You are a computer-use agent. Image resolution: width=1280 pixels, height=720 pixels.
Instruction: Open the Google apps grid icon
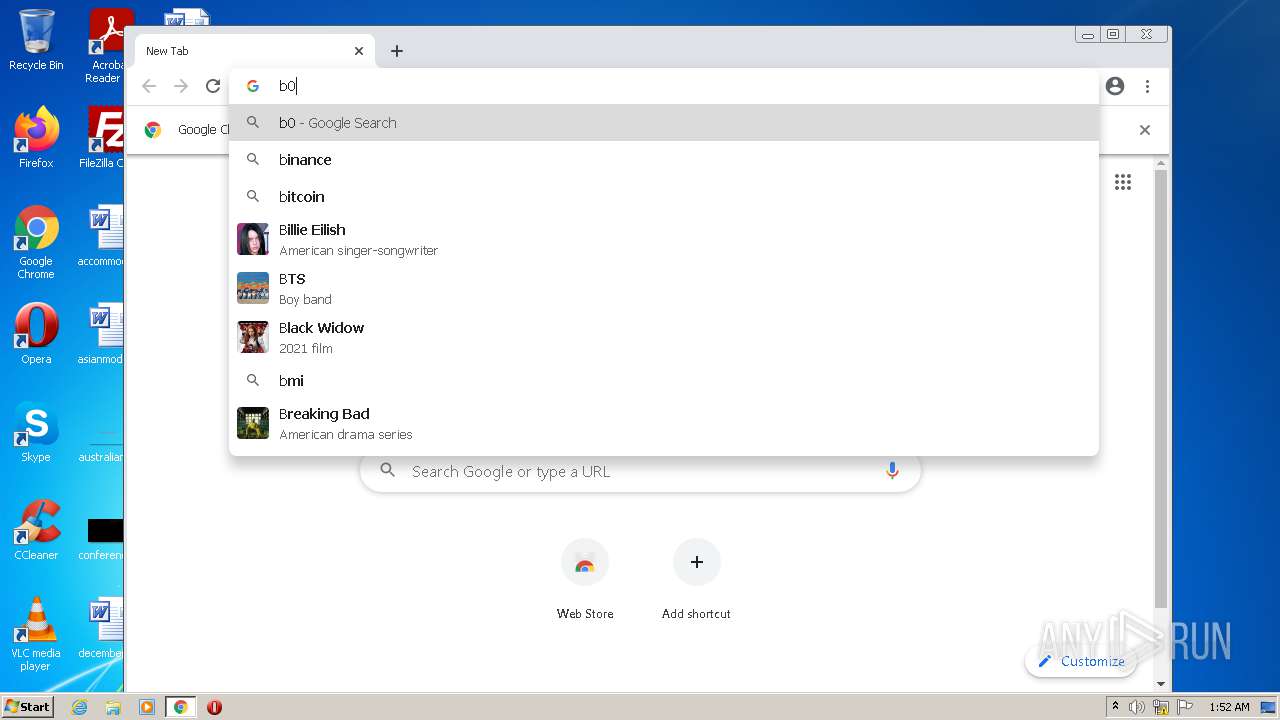pyautogui.click(x=1123, y=182)
